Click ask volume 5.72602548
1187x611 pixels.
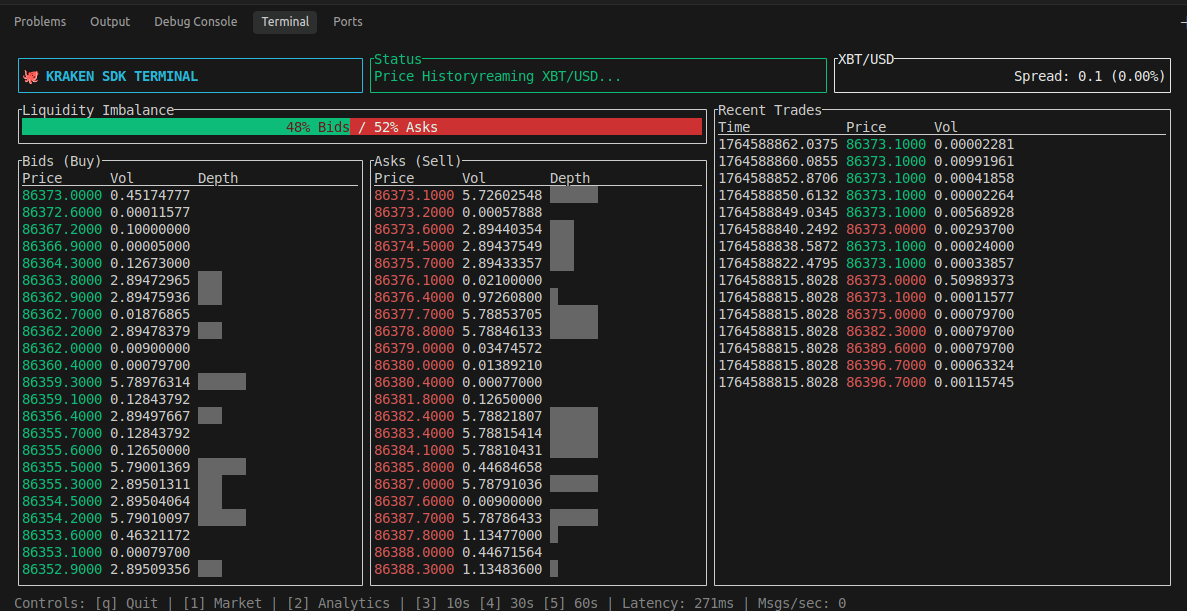(502, 195)
